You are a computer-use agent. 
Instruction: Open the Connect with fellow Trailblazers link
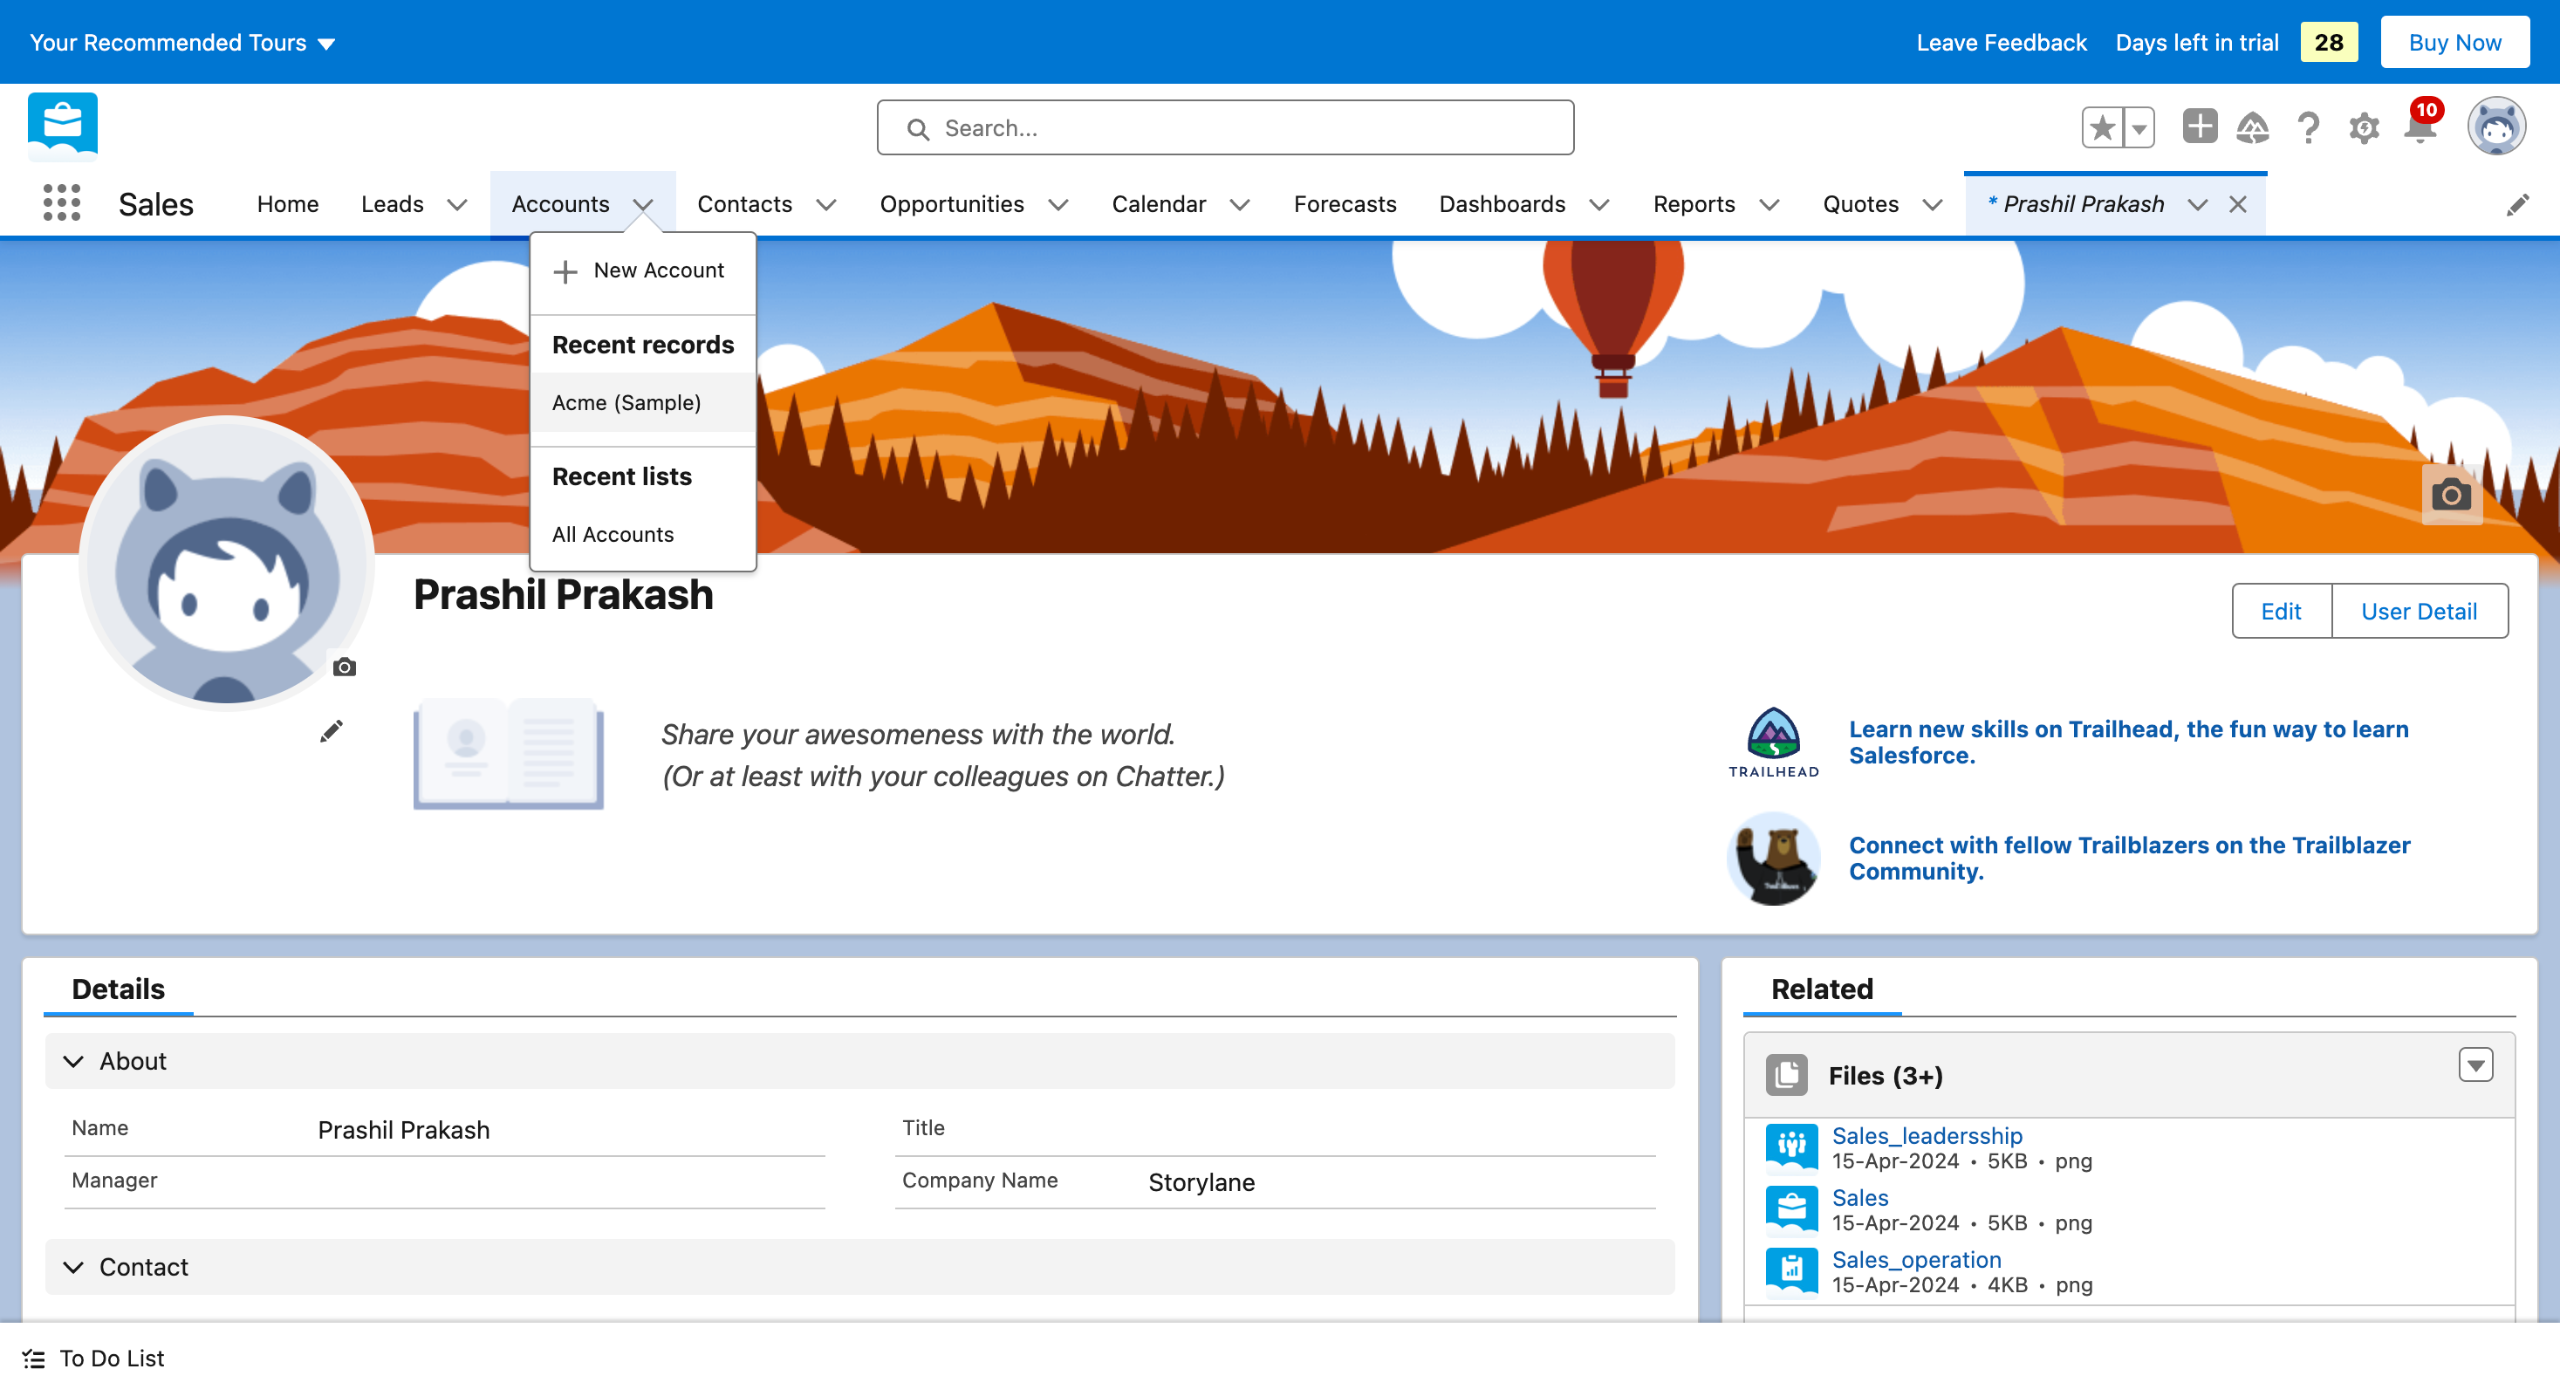tap(2129, 858)
